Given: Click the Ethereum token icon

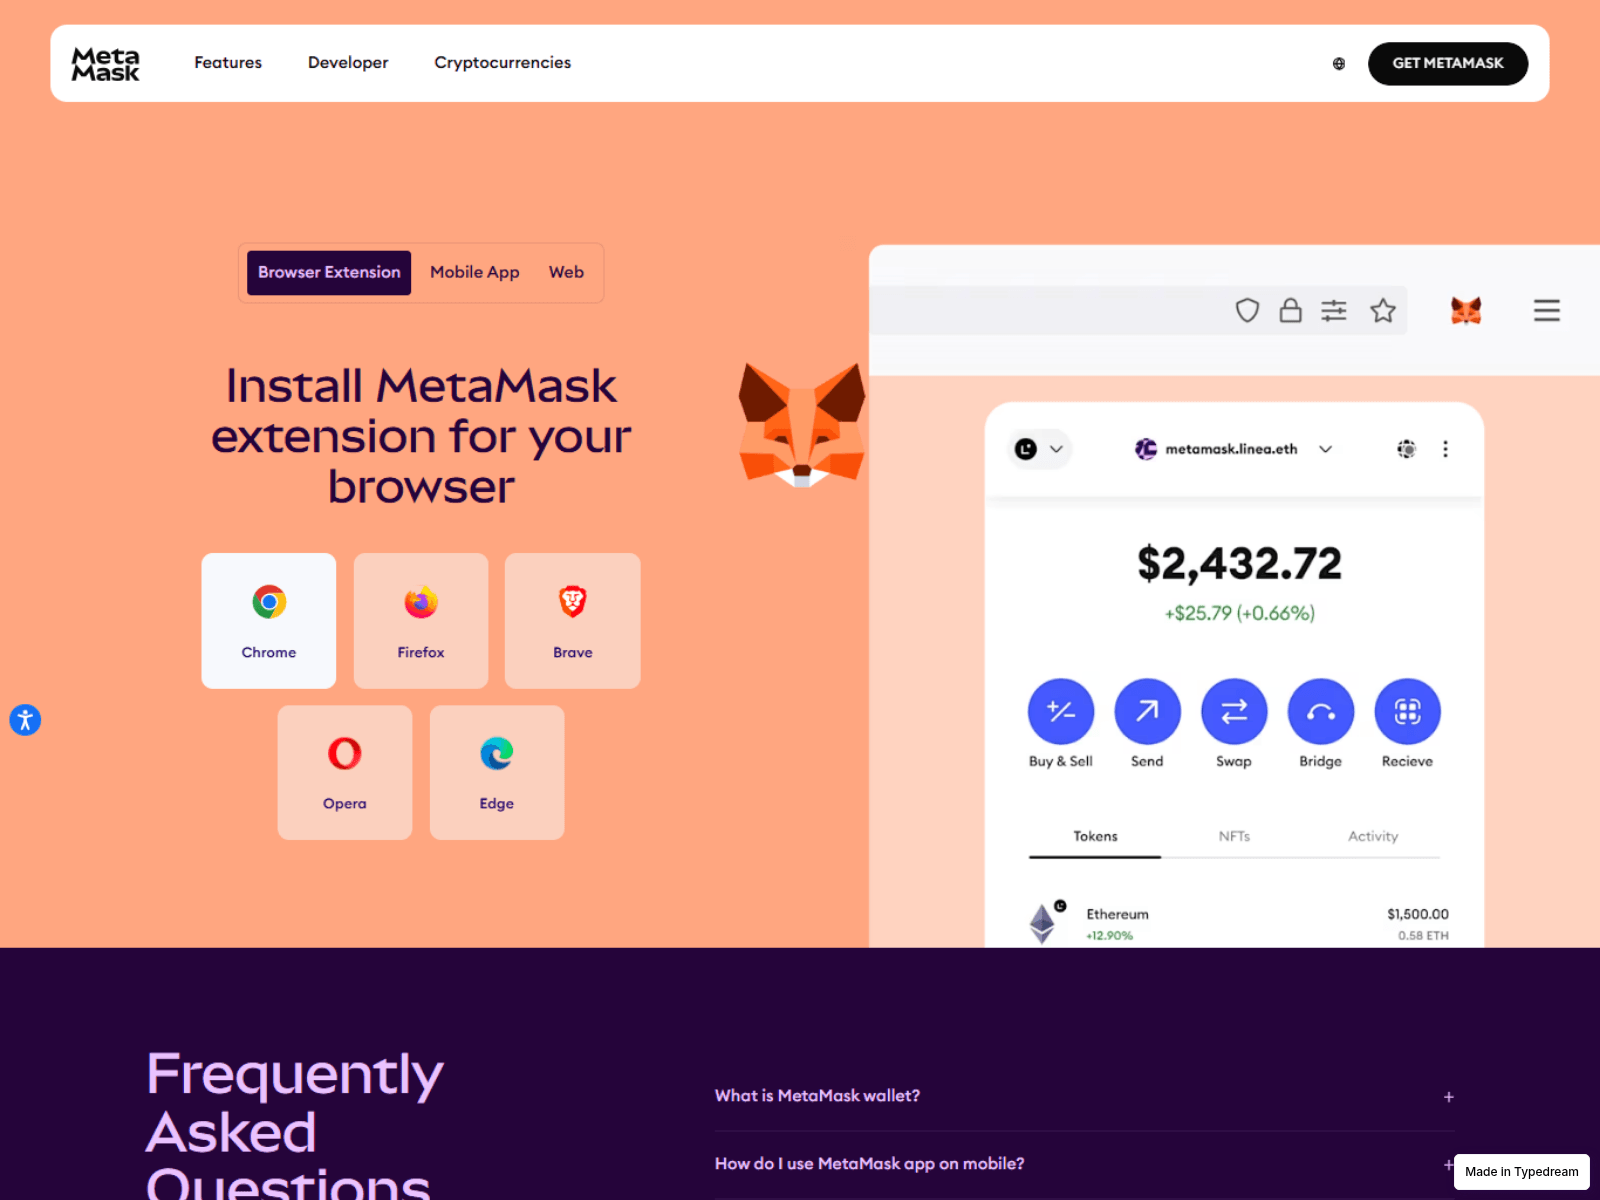Looking at the screenshot, I should click(x=1043, y=923).
